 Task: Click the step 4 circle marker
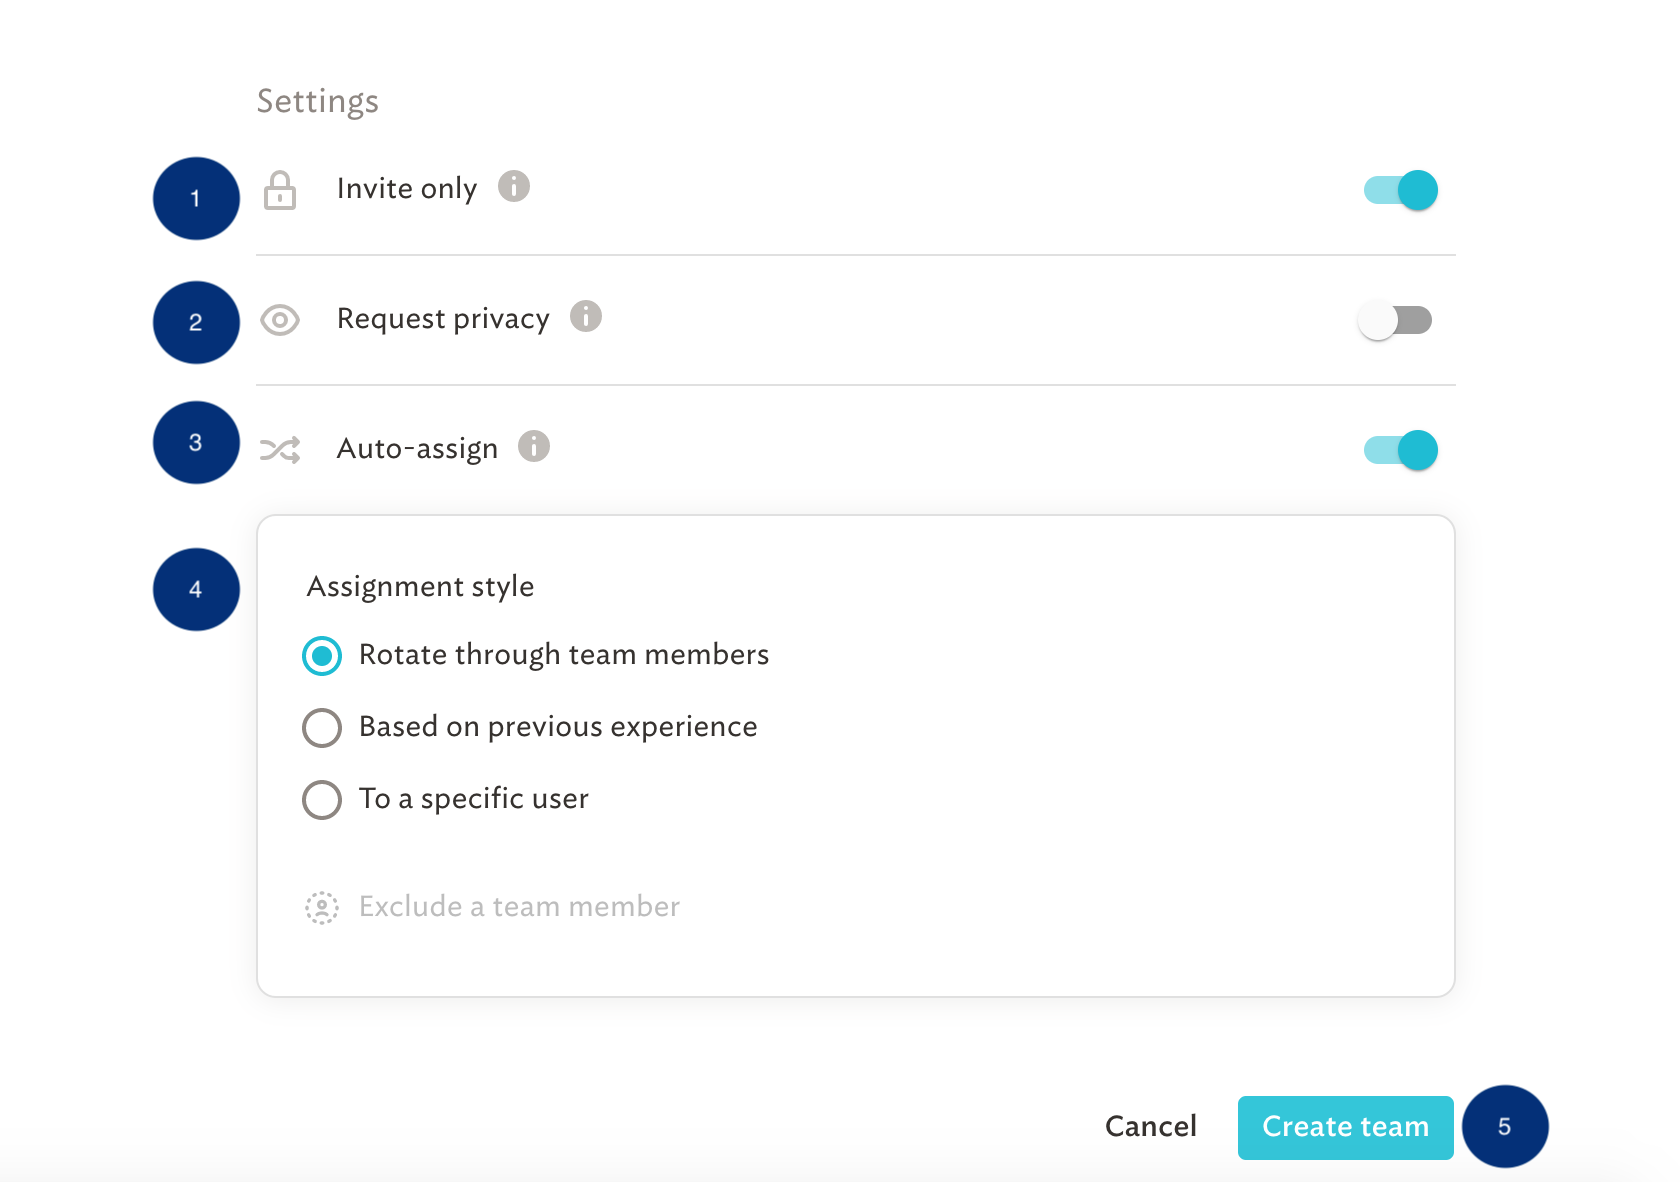coord(196,589)
